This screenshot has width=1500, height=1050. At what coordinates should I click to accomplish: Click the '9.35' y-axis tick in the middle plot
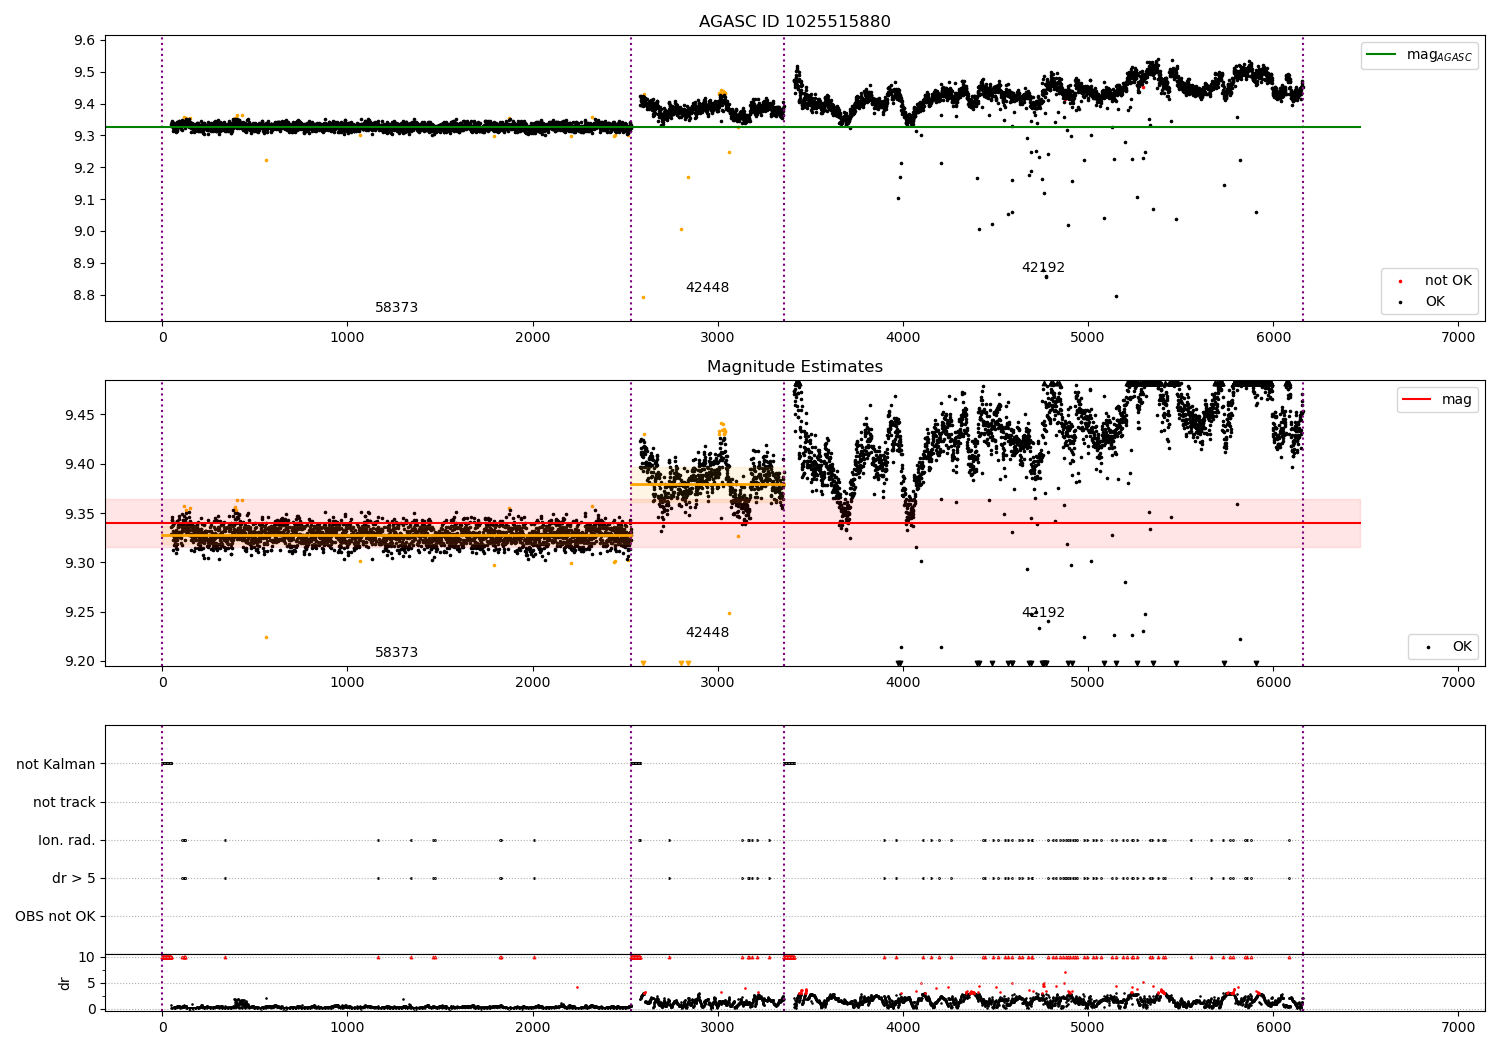(x=81, y=513)
